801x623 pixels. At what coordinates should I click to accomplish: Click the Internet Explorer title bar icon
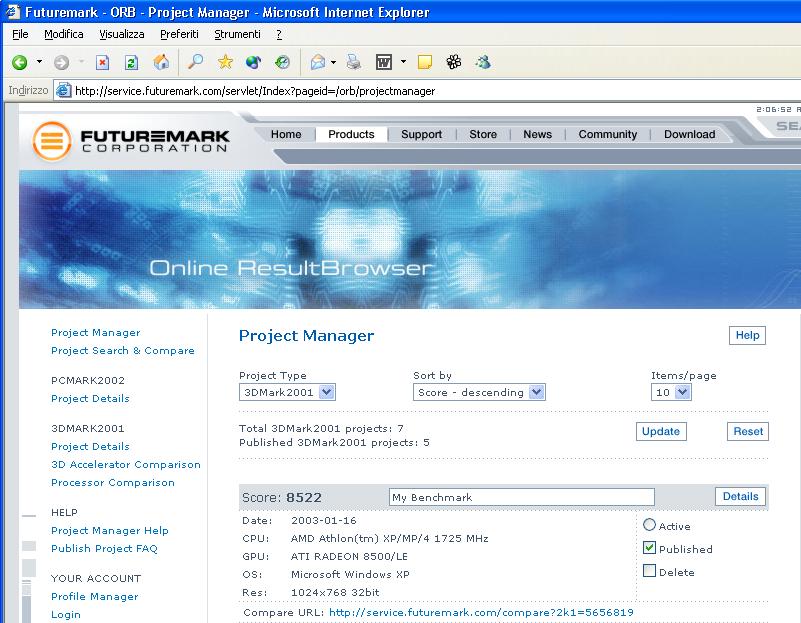click(x=12, y=11)
